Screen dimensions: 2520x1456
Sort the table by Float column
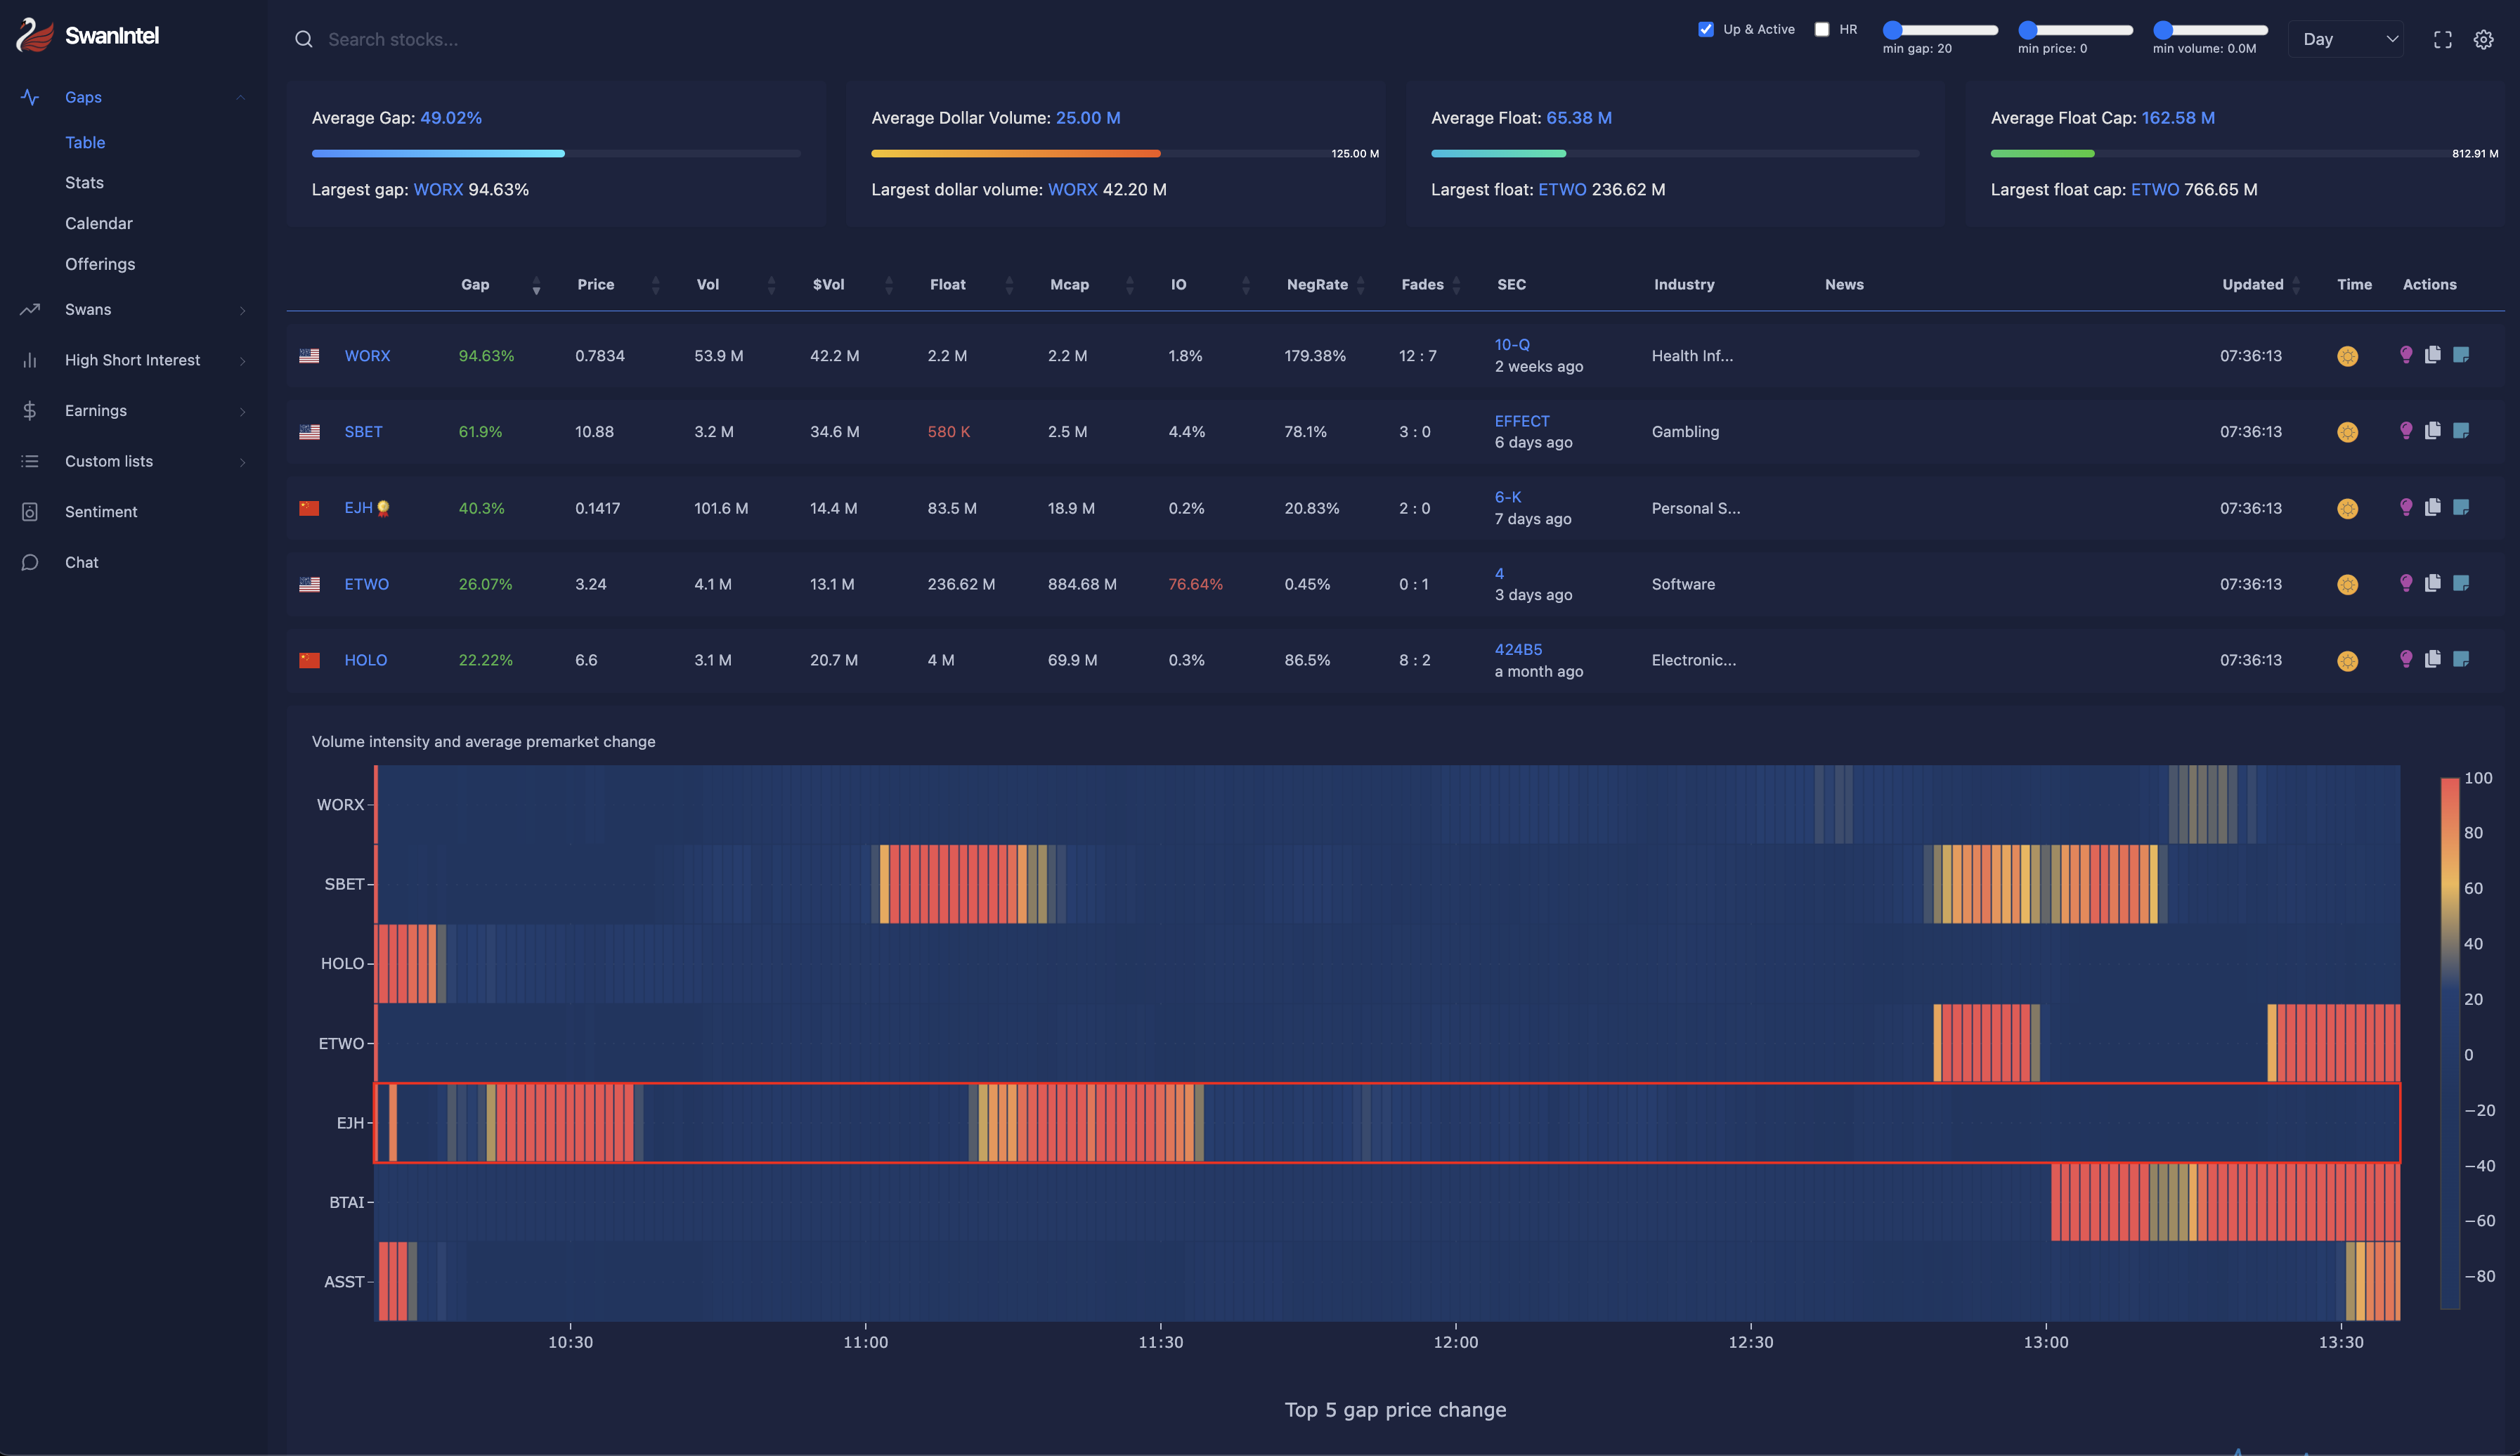[x=1009, y=285]
